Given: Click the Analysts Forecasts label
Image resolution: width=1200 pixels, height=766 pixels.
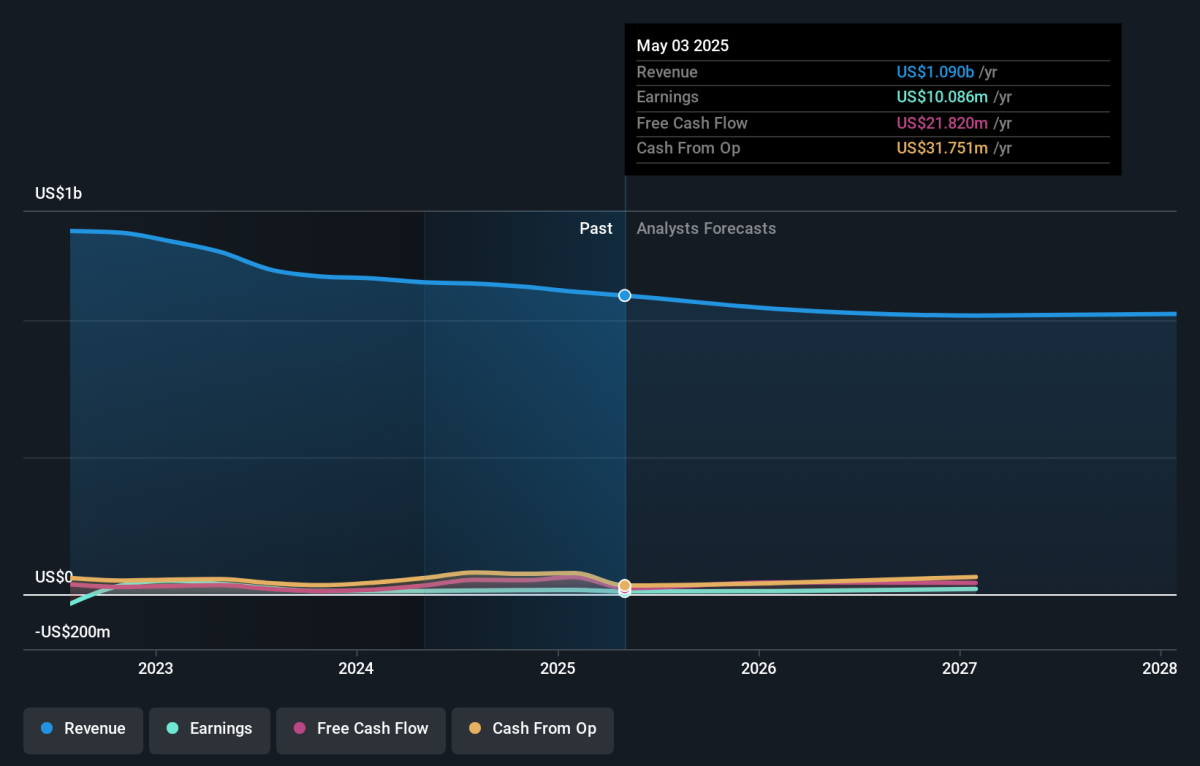Looking at the screenshot, I should tap(706, 229).
